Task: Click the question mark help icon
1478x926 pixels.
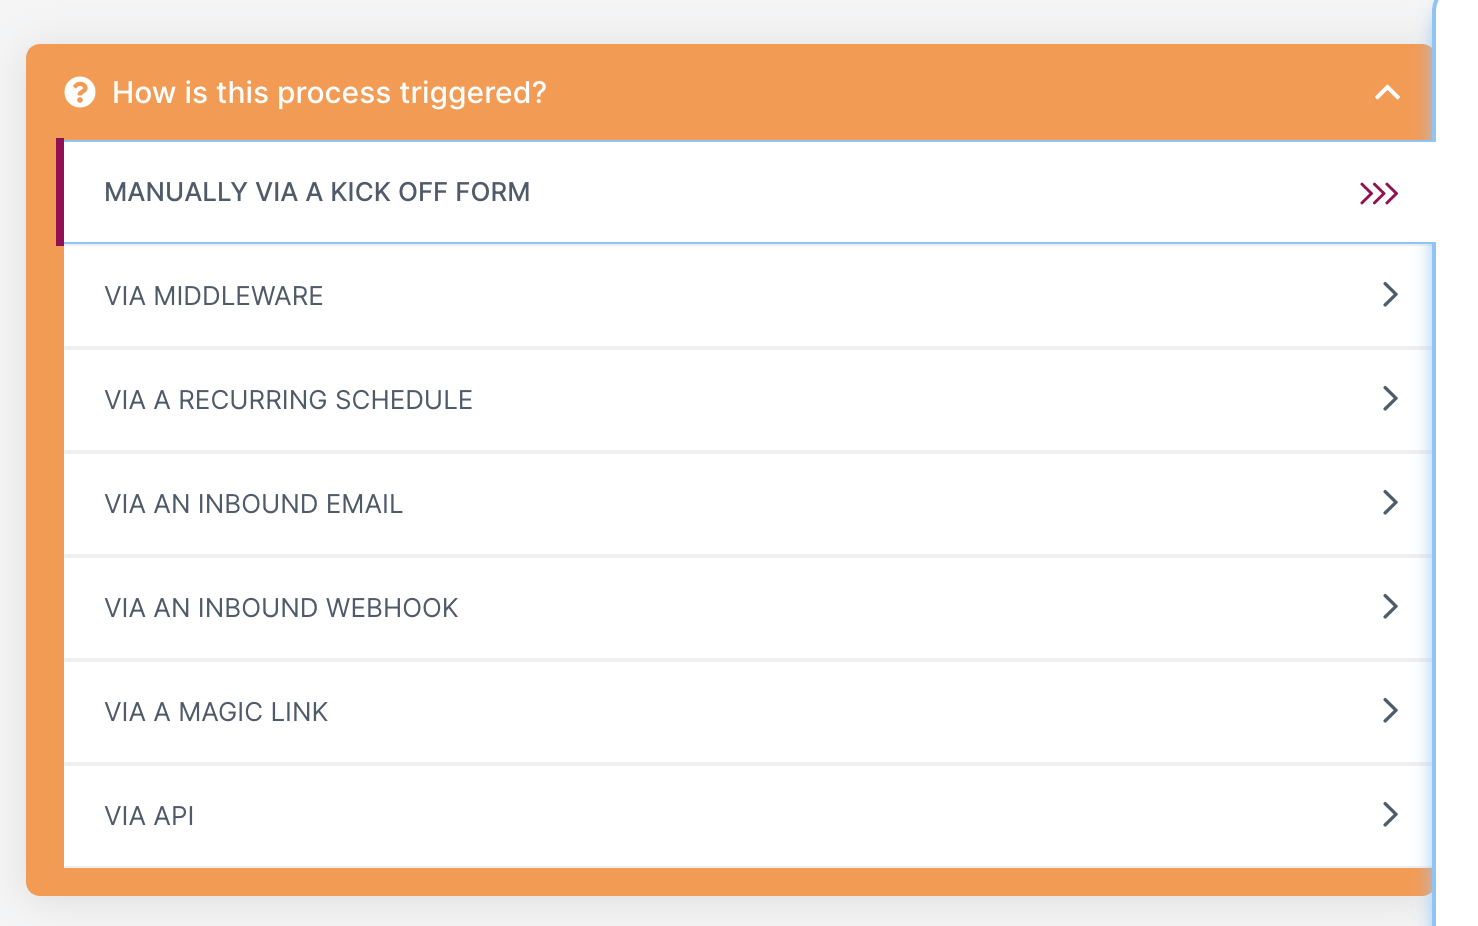Action: [x=80, y=93]
